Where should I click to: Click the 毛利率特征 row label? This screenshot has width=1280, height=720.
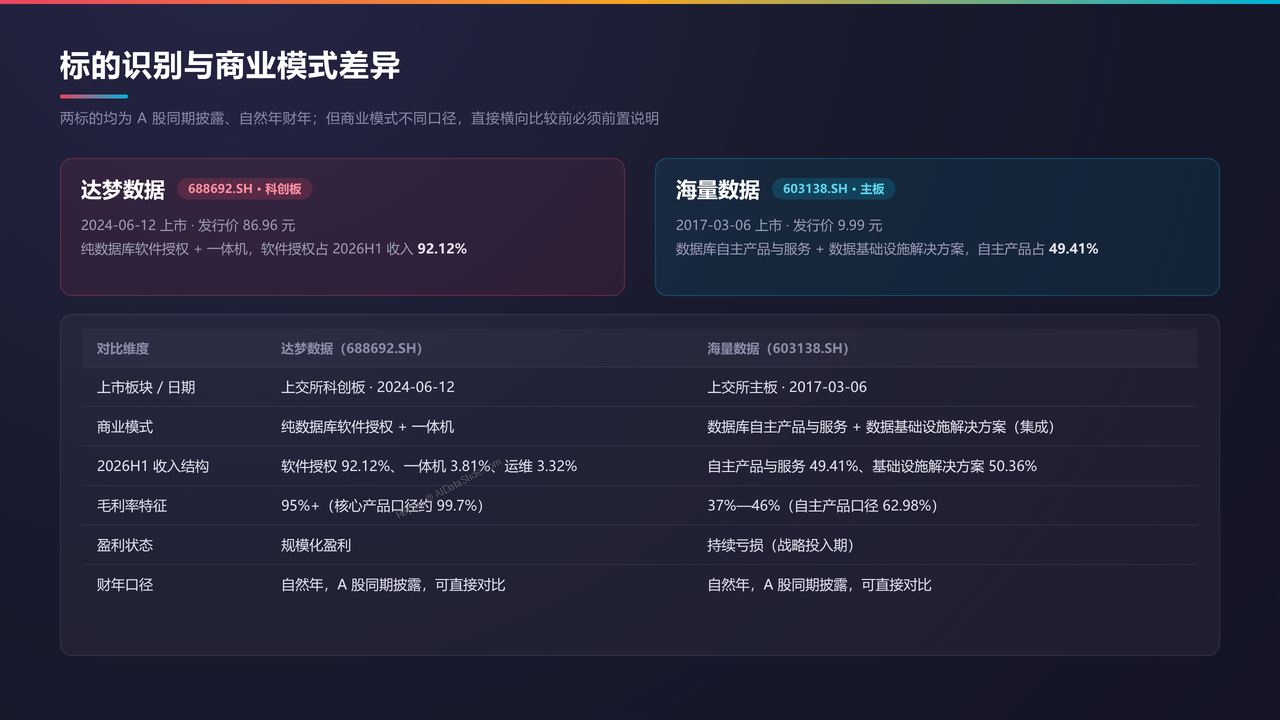pos(132,506)
